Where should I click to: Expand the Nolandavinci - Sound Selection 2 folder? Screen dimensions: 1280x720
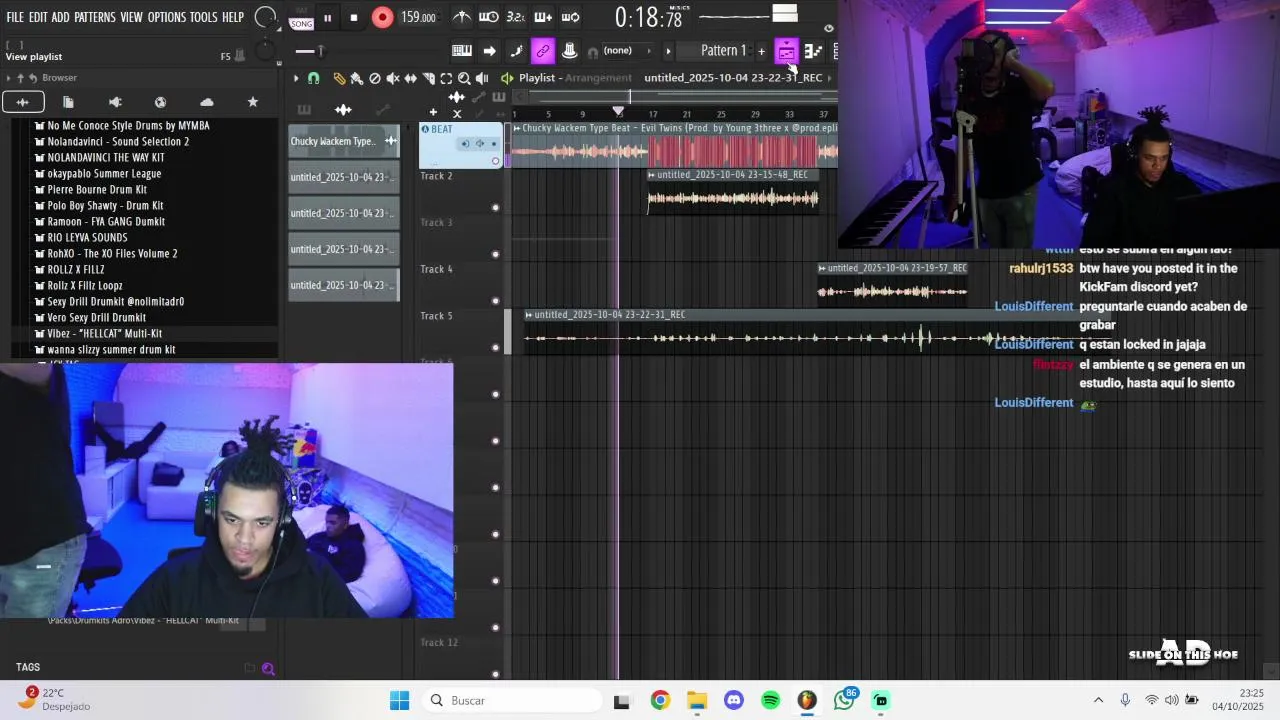[x=118, y=142]
